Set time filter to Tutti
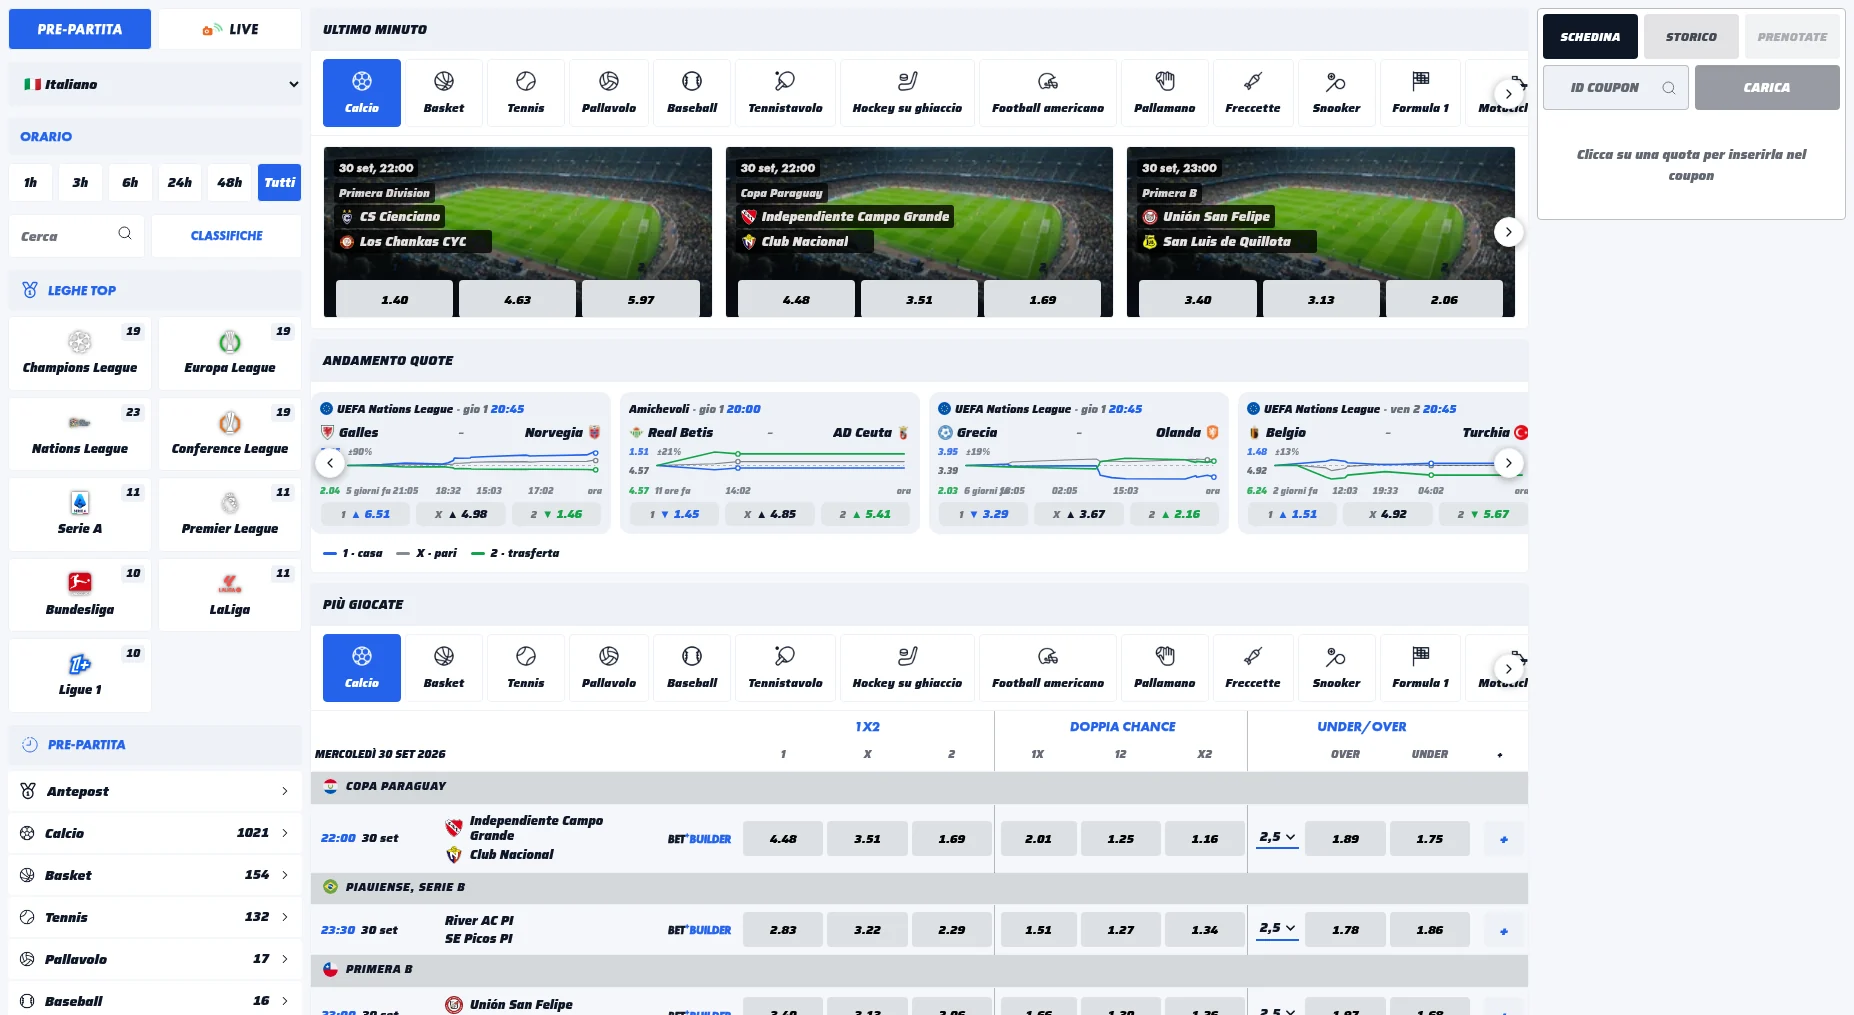 tap(280, 182)
